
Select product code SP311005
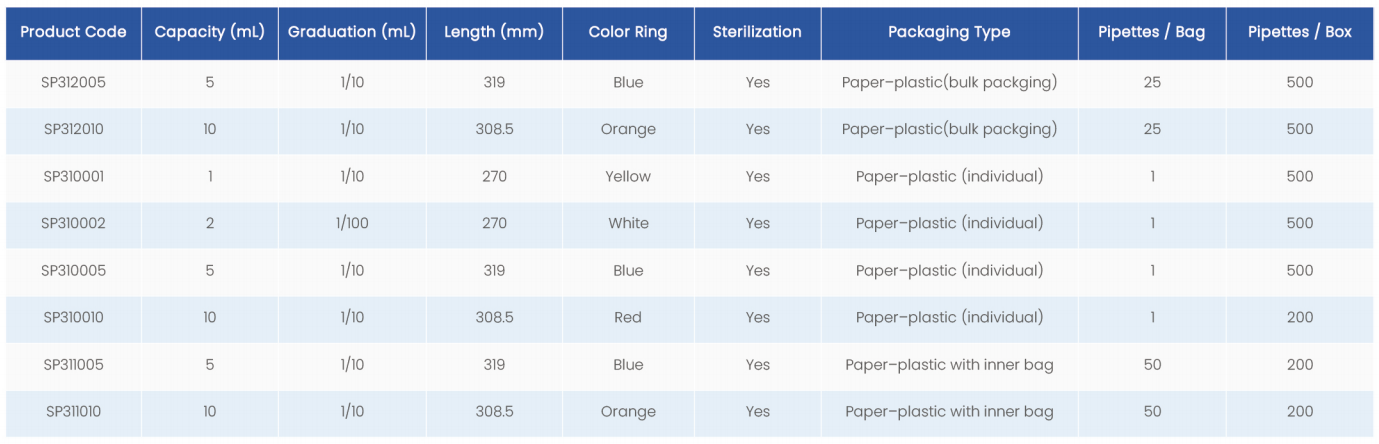click(x=74, y=365)
